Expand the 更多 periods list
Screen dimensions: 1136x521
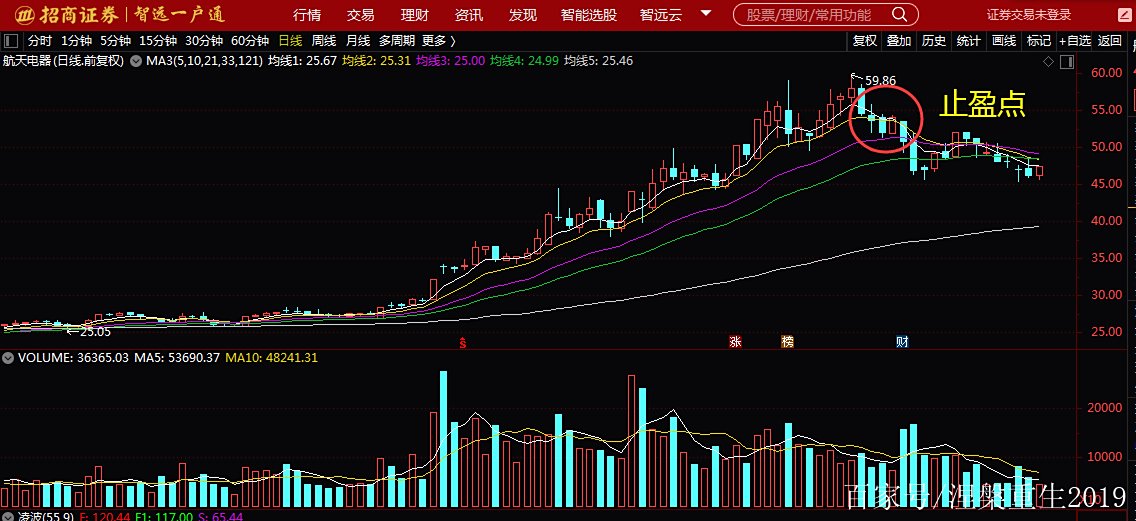[x=438, y=41]
